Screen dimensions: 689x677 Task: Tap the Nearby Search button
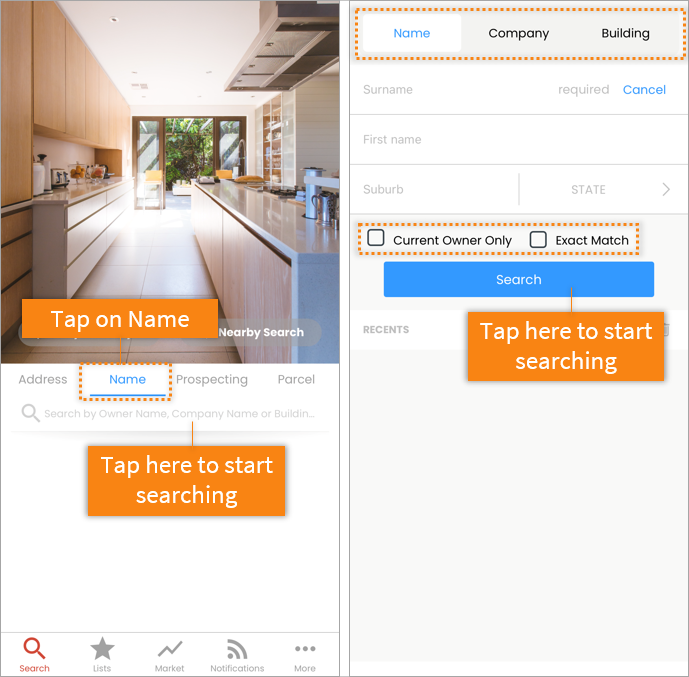pyautogui.click(x=261, y=332)
